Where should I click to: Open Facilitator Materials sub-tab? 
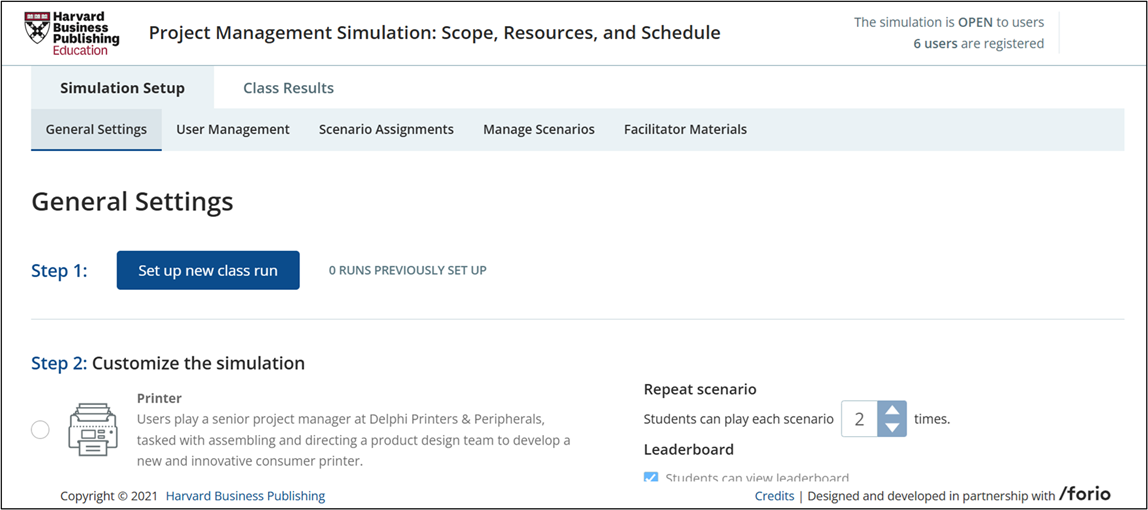click(685, 129)
